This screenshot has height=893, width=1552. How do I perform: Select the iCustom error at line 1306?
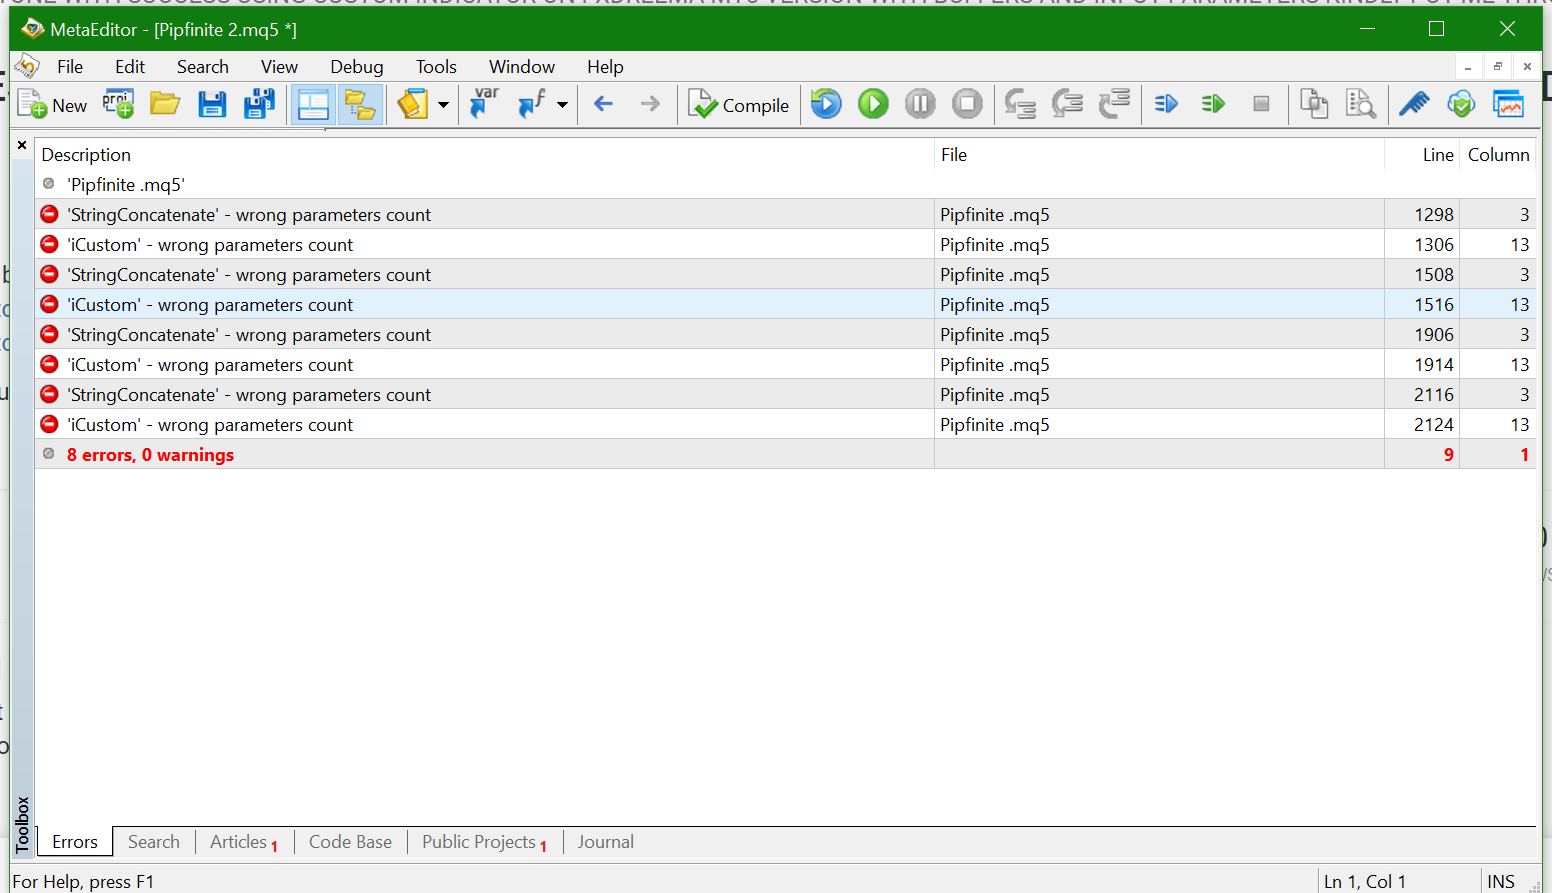point(785,245)
